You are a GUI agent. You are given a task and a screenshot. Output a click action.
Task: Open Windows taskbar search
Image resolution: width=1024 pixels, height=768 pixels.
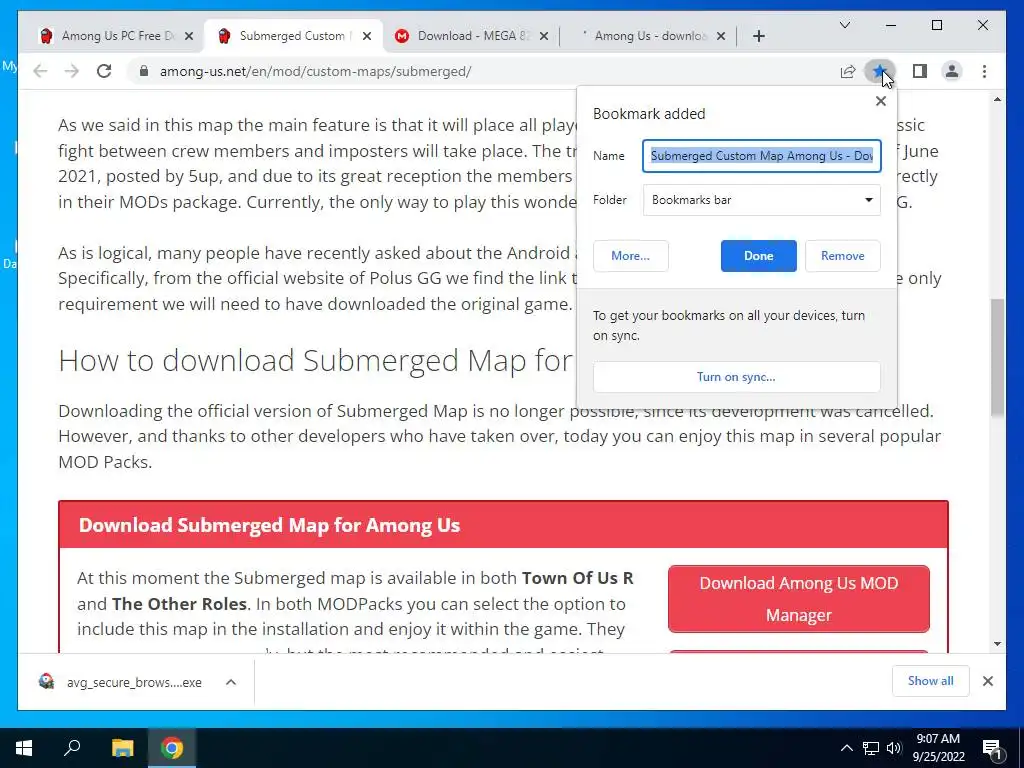(x=72, y=748)
